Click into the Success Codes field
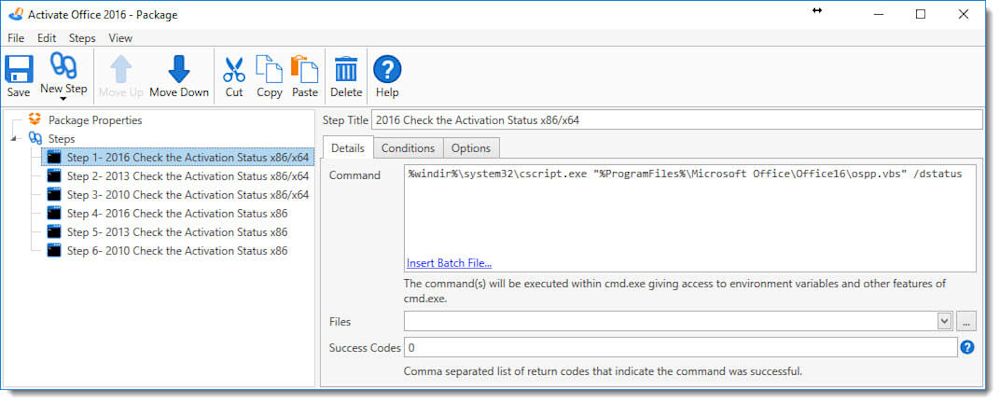 pos(680,348)
